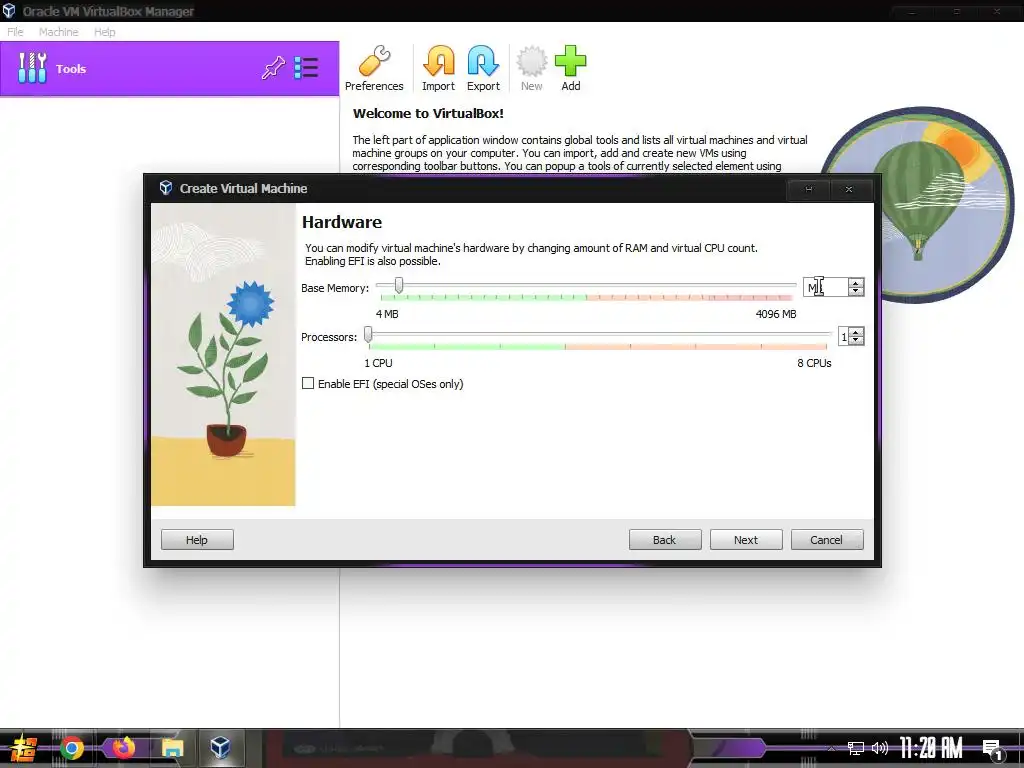
Task: Click the "8 CPUs" maximum label
Action: coord(814,363)
